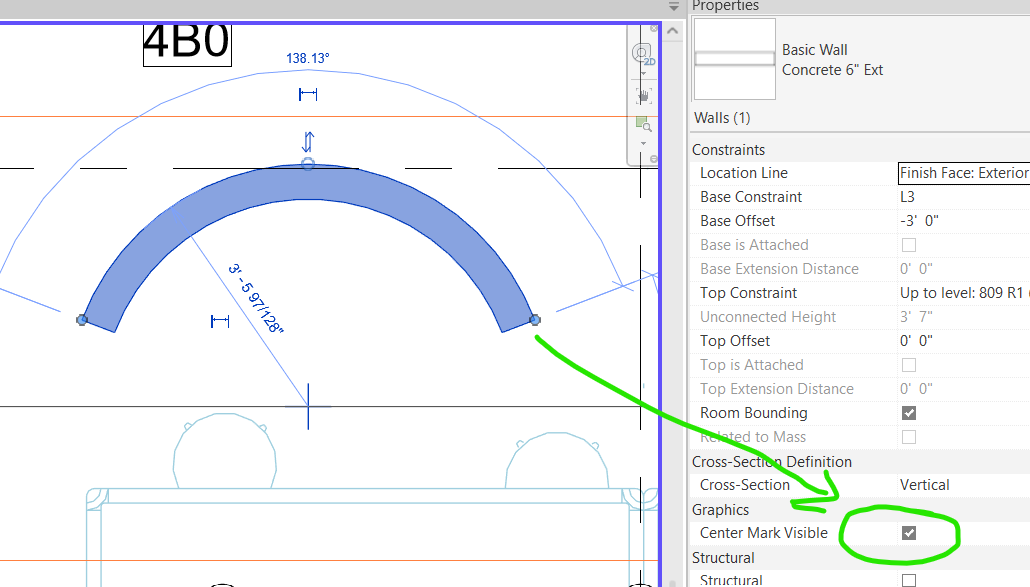The image size is (1030, 587).
Task: Toggle the Room Bounding checkbox
Action: coord(908,413)
